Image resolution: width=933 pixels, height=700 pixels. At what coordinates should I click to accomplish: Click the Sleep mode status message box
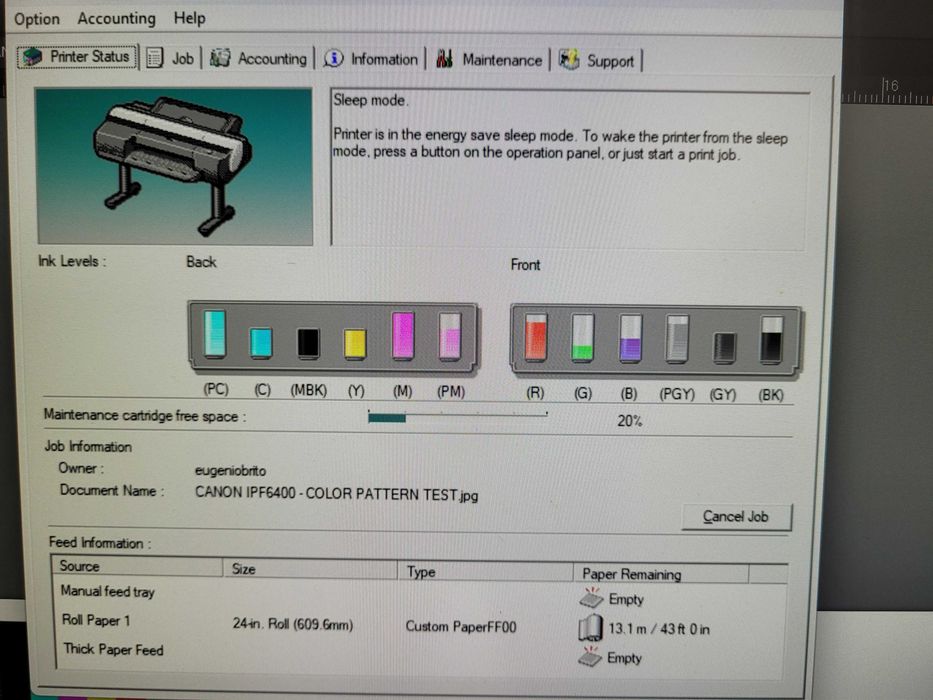569,167
